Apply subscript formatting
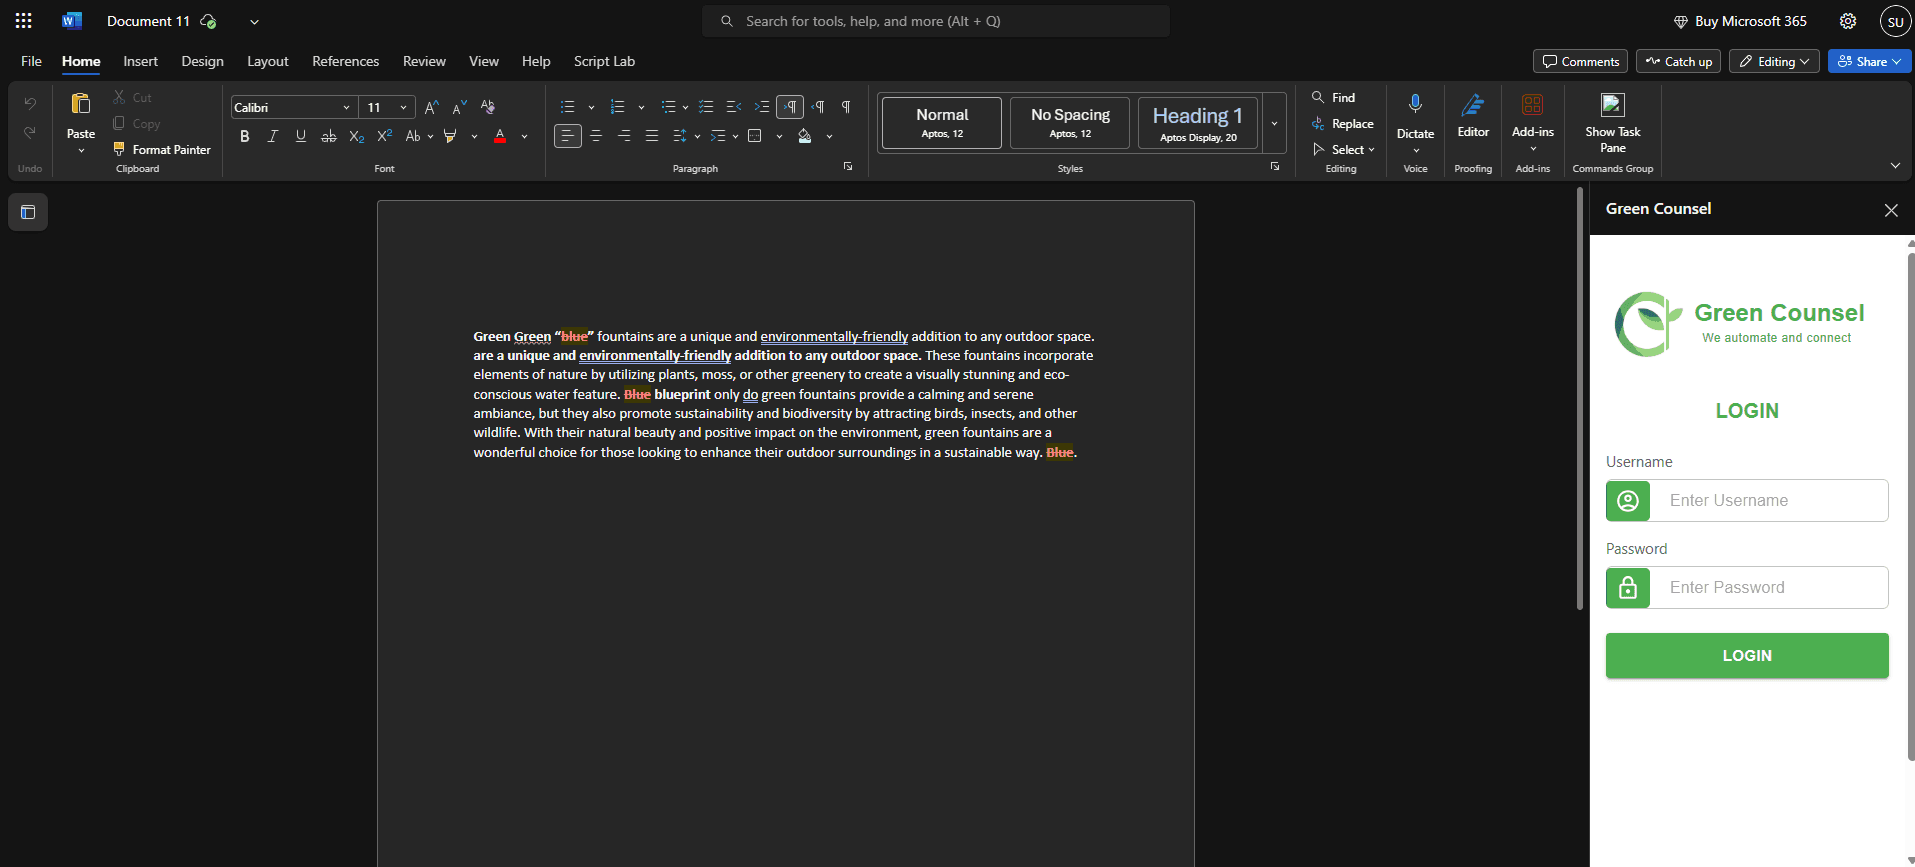This screenshot has width=1915, height=867. [356, 136]
